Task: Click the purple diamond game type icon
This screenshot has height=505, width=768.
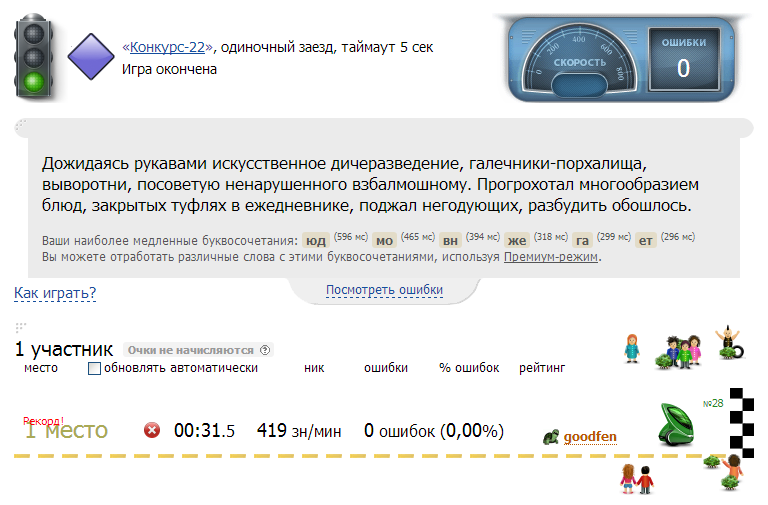Action: coord(91,57)
